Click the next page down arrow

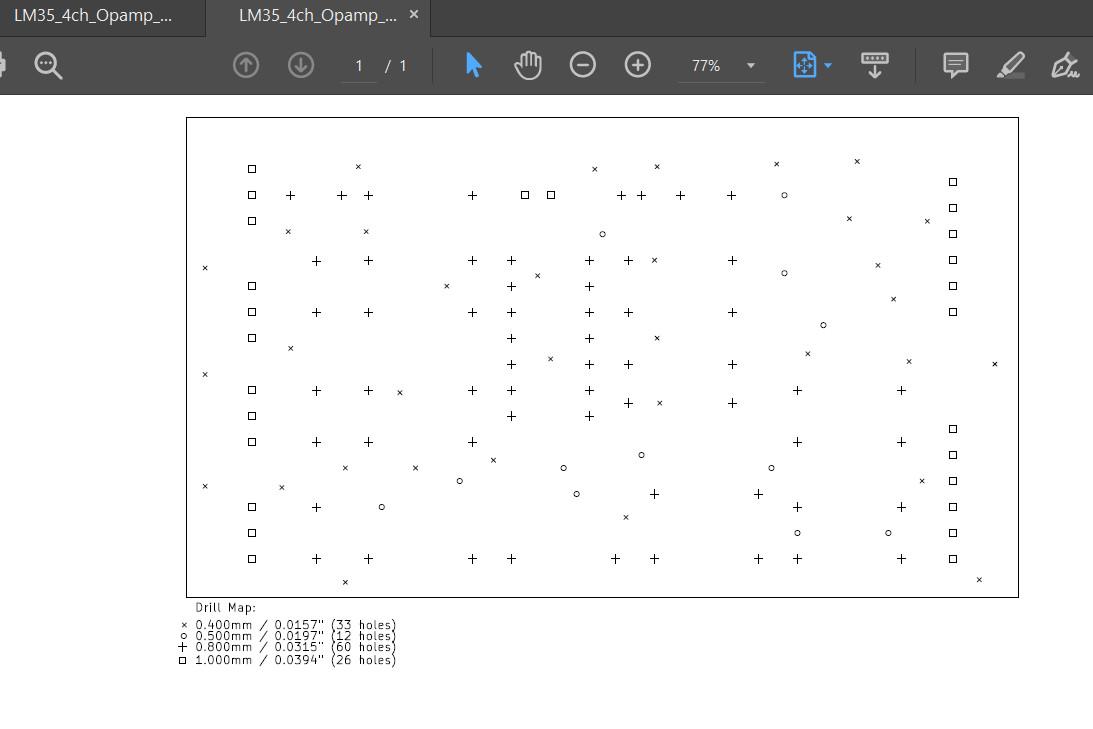(300, 65)
